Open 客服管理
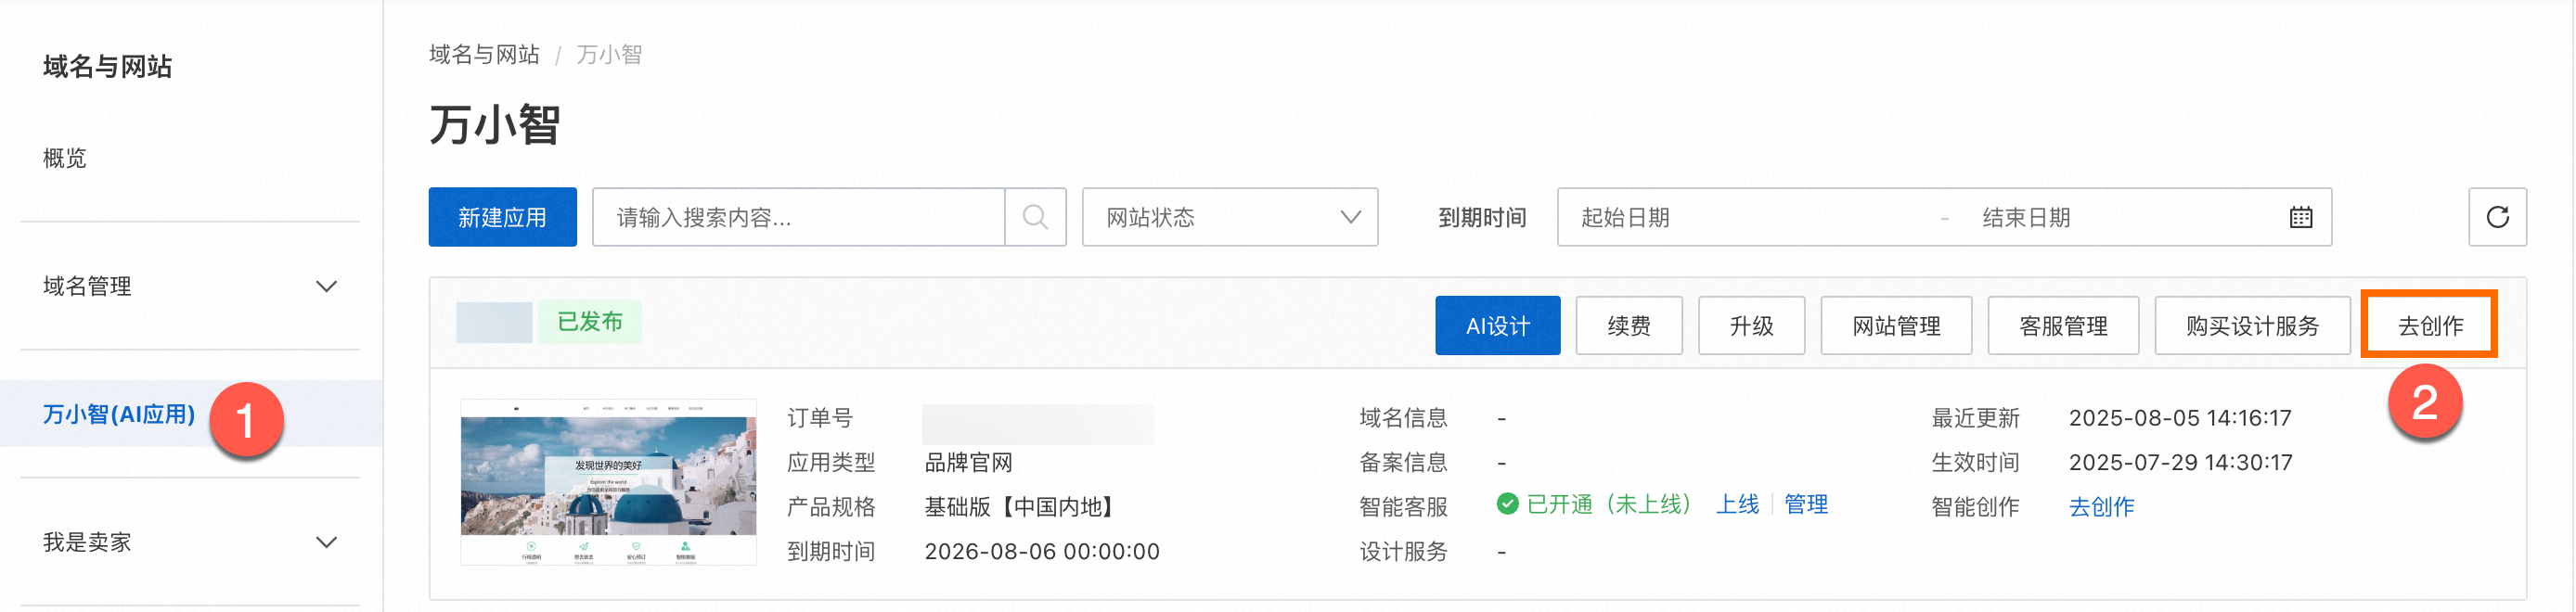Screen dimensions: 2576x612 point(2062,326)
